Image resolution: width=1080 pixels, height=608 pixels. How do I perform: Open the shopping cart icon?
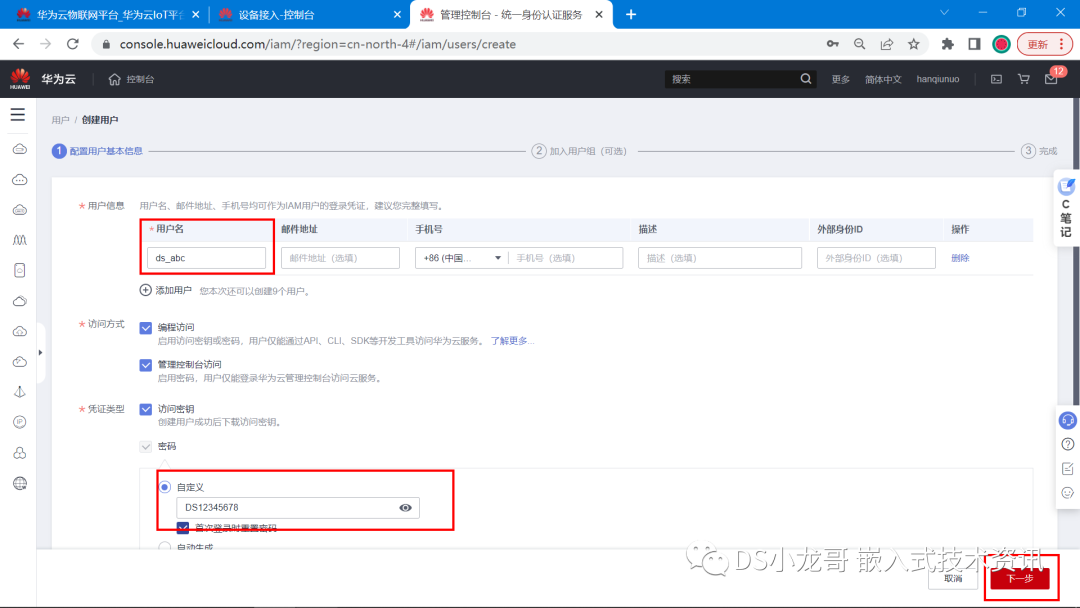(1024, 79)
